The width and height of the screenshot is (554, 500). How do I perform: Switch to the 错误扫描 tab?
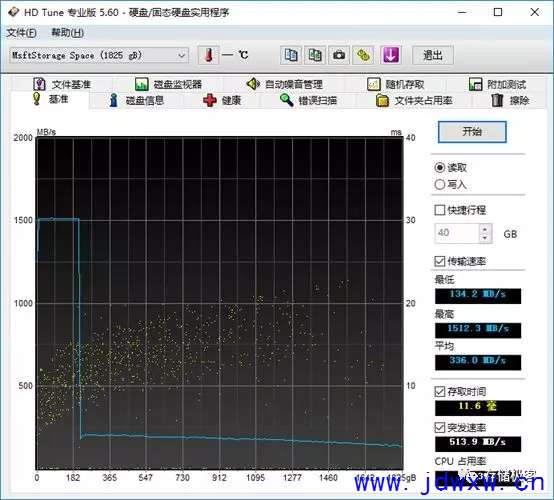click(308, 100)
